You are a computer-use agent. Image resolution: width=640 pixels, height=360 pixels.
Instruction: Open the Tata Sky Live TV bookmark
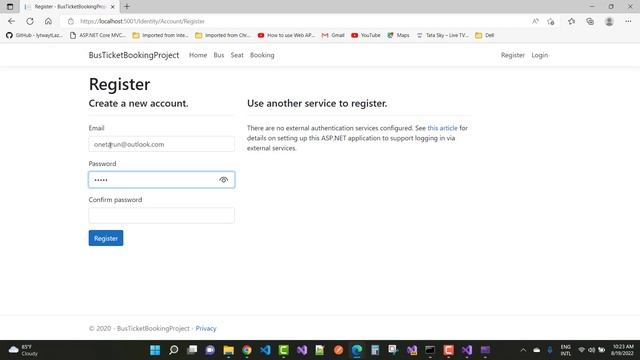[442, 35]
